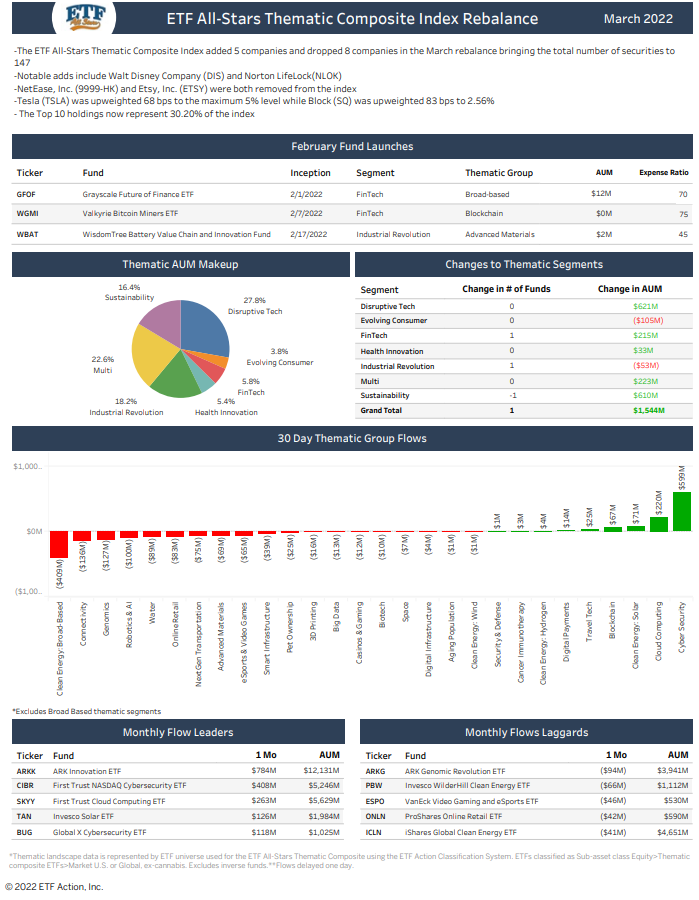Click the 'Monthly Flow Leaders' header
Viewport: 699px width, 900px height.
point(178,732)
